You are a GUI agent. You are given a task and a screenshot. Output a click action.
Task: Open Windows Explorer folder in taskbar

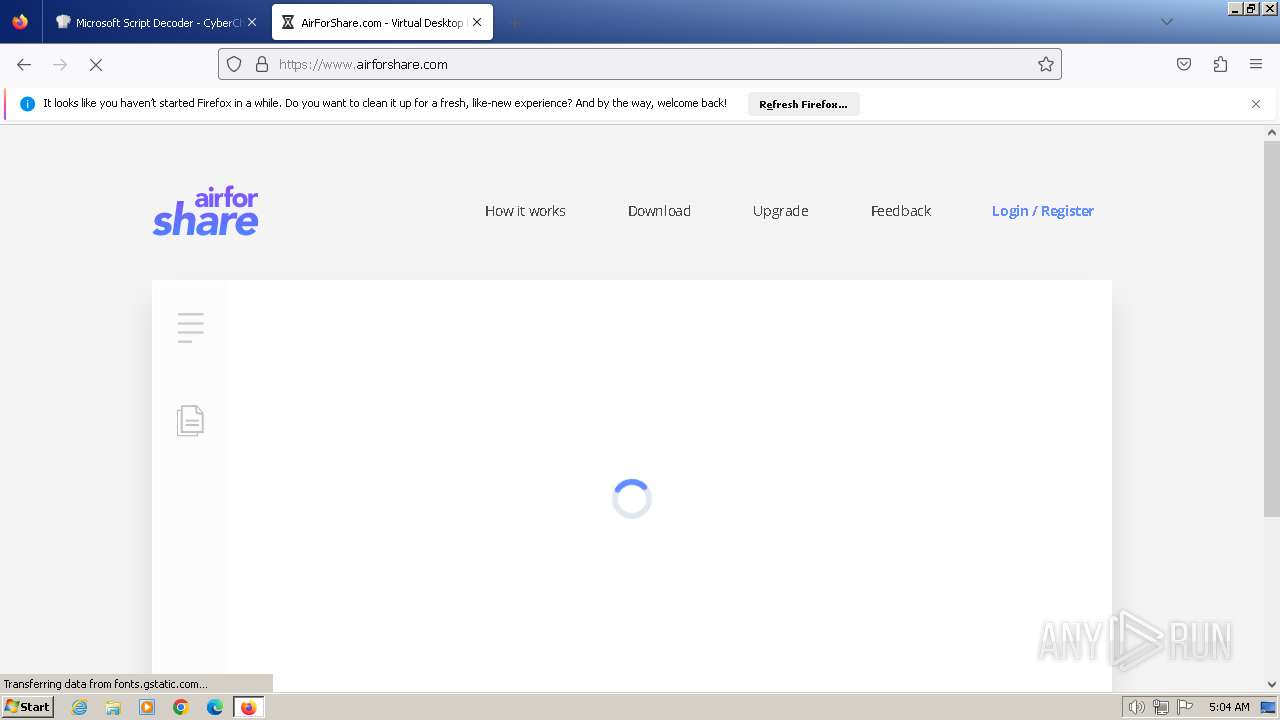coord(113,707)
